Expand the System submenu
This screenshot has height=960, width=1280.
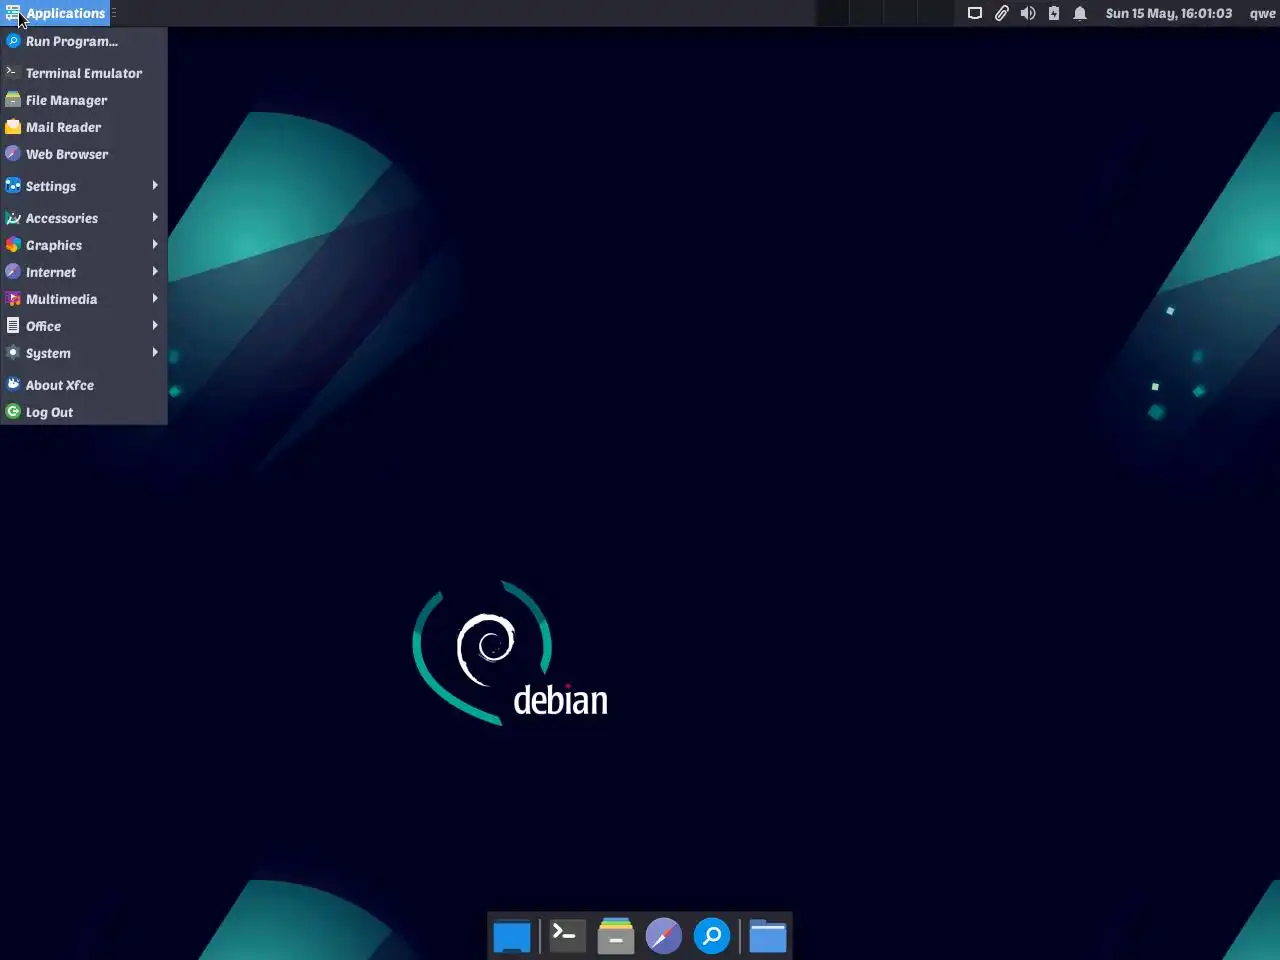(84, 353)
